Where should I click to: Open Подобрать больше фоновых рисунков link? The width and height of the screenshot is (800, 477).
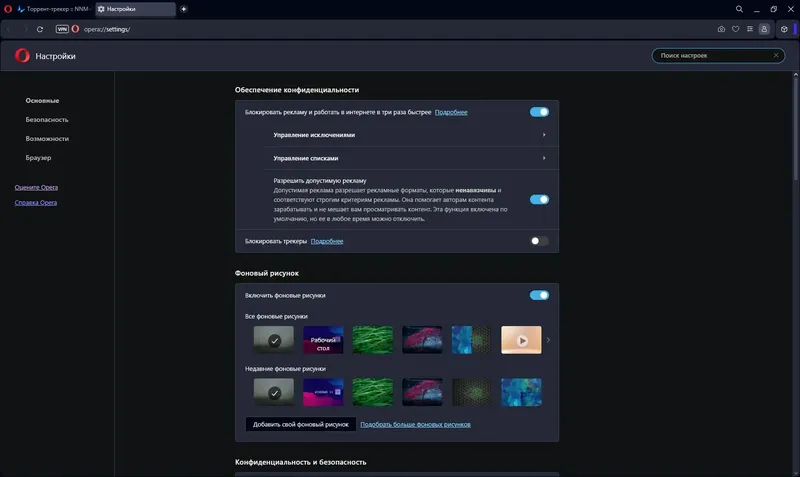pos(415,424)
